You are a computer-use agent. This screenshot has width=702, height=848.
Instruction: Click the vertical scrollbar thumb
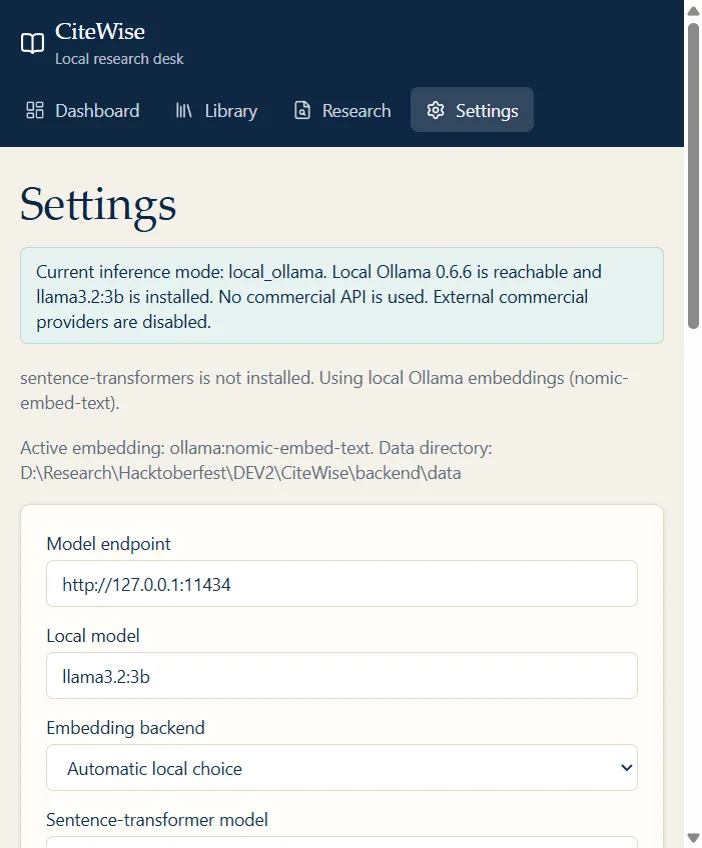[693, 176]
